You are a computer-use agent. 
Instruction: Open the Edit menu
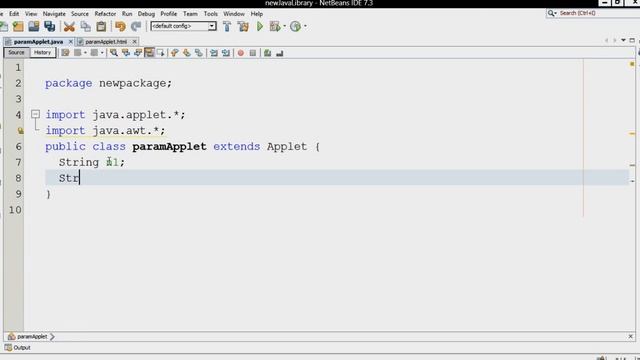pyautogui.click(x=14, y=14)
